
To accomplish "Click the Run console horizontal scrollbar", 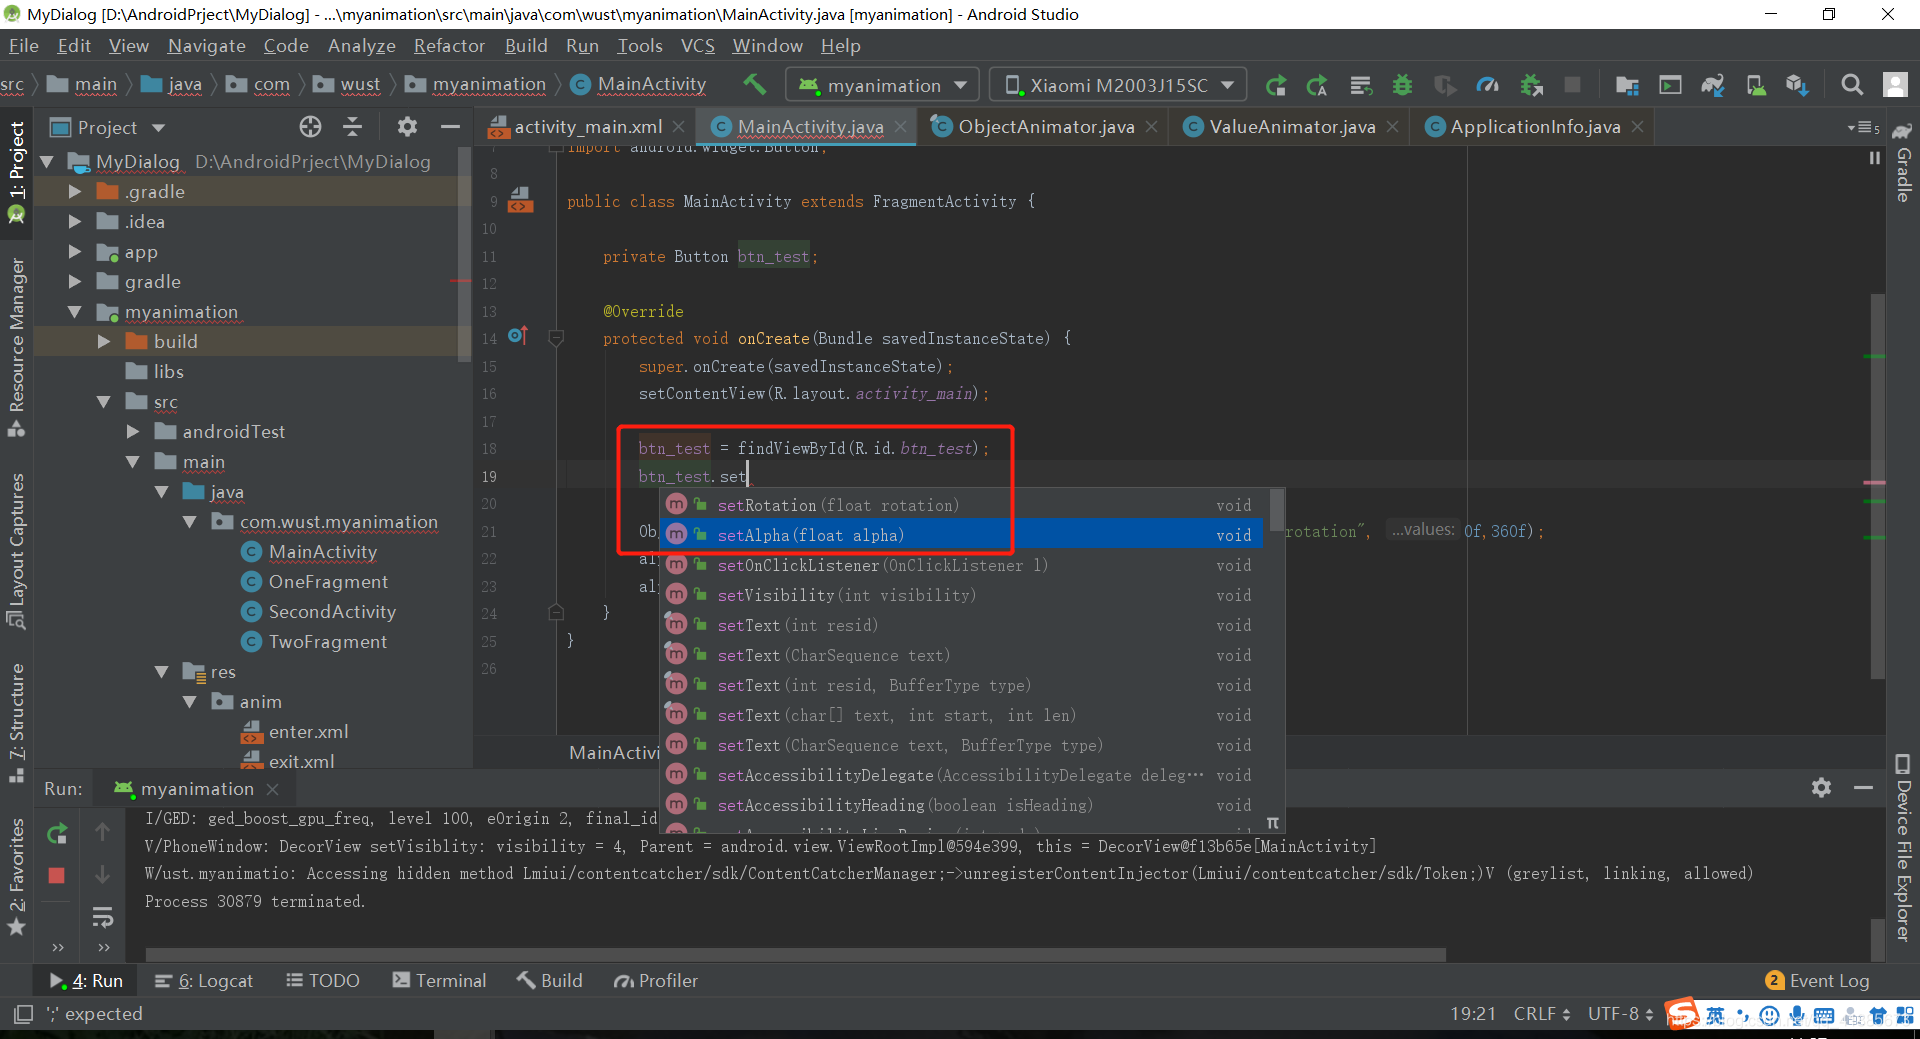I will [x=795, y=955].
